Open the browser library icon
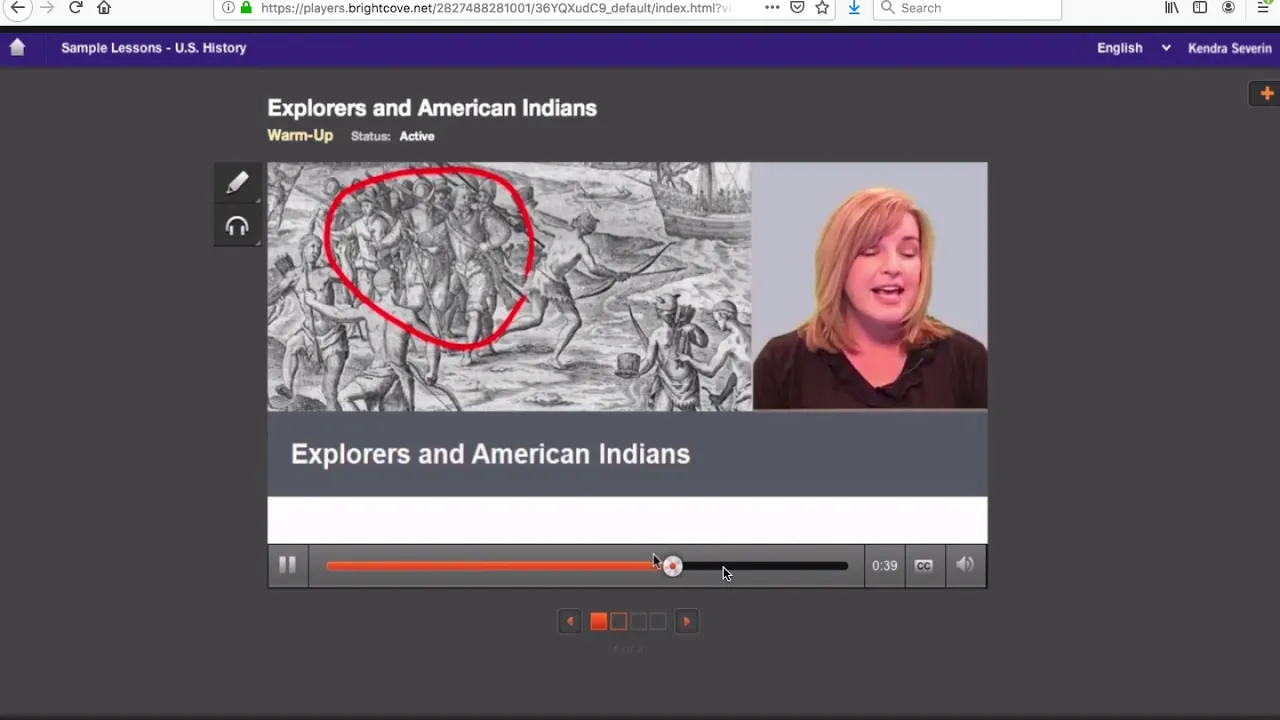 [1171, 8]
